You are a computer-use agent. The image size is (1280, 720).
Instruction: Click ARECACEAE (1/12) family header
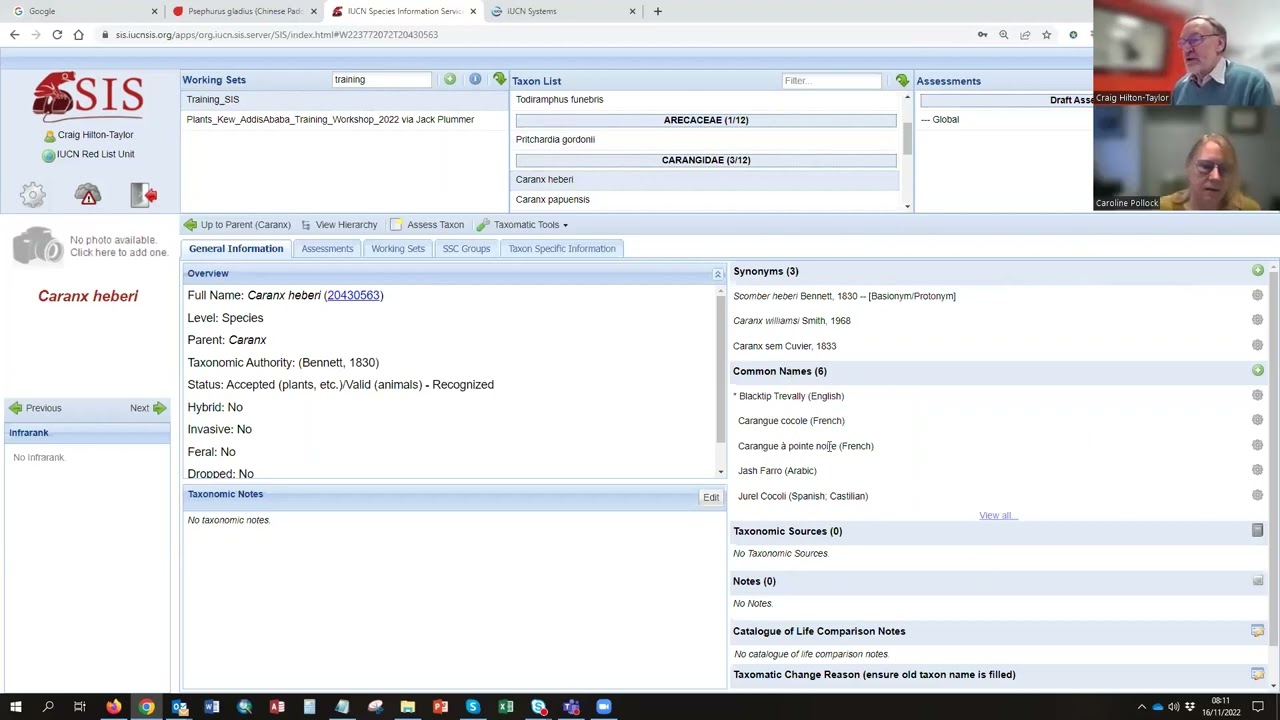click(x=706, y=120)
